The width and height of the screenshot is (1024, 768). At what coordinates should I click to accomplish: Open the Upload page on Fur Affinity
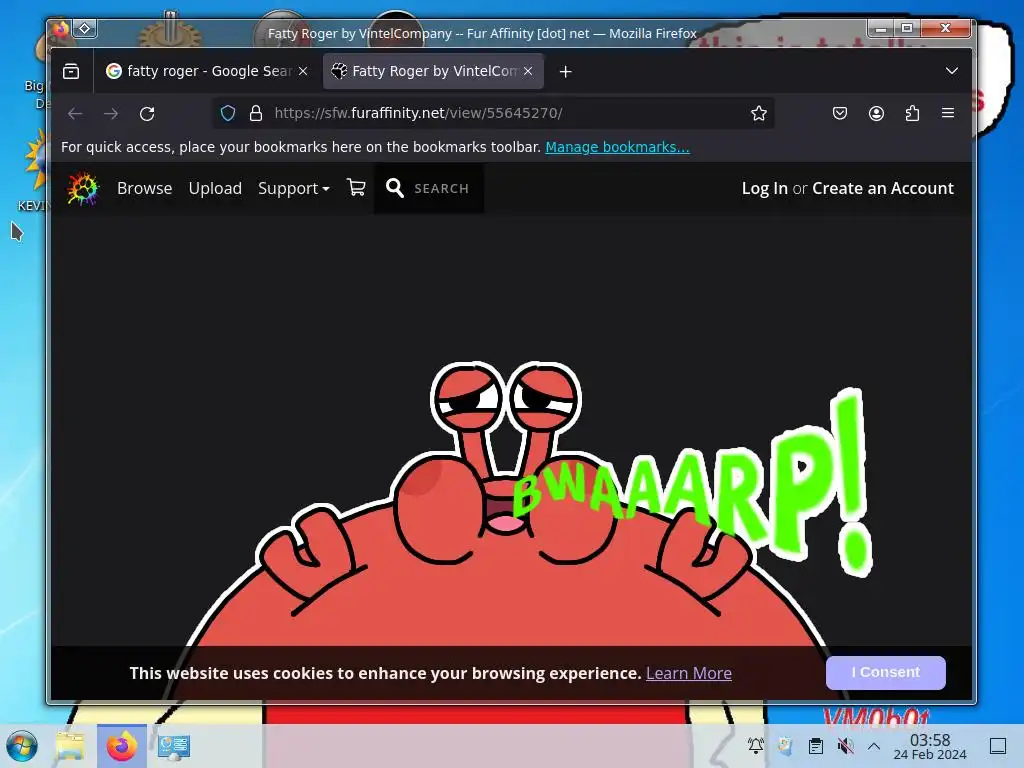(215, 188)
